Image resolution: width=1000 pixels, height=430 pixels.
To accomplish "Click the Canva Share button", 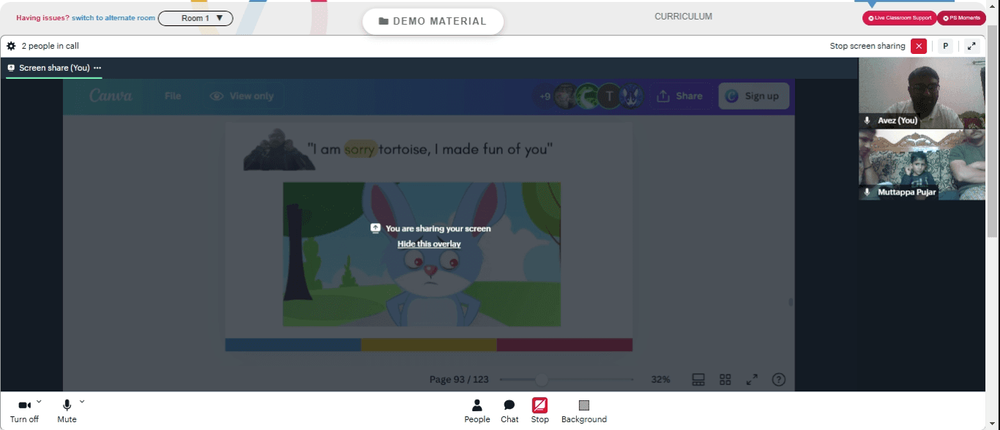I will [x=680, y=96].
